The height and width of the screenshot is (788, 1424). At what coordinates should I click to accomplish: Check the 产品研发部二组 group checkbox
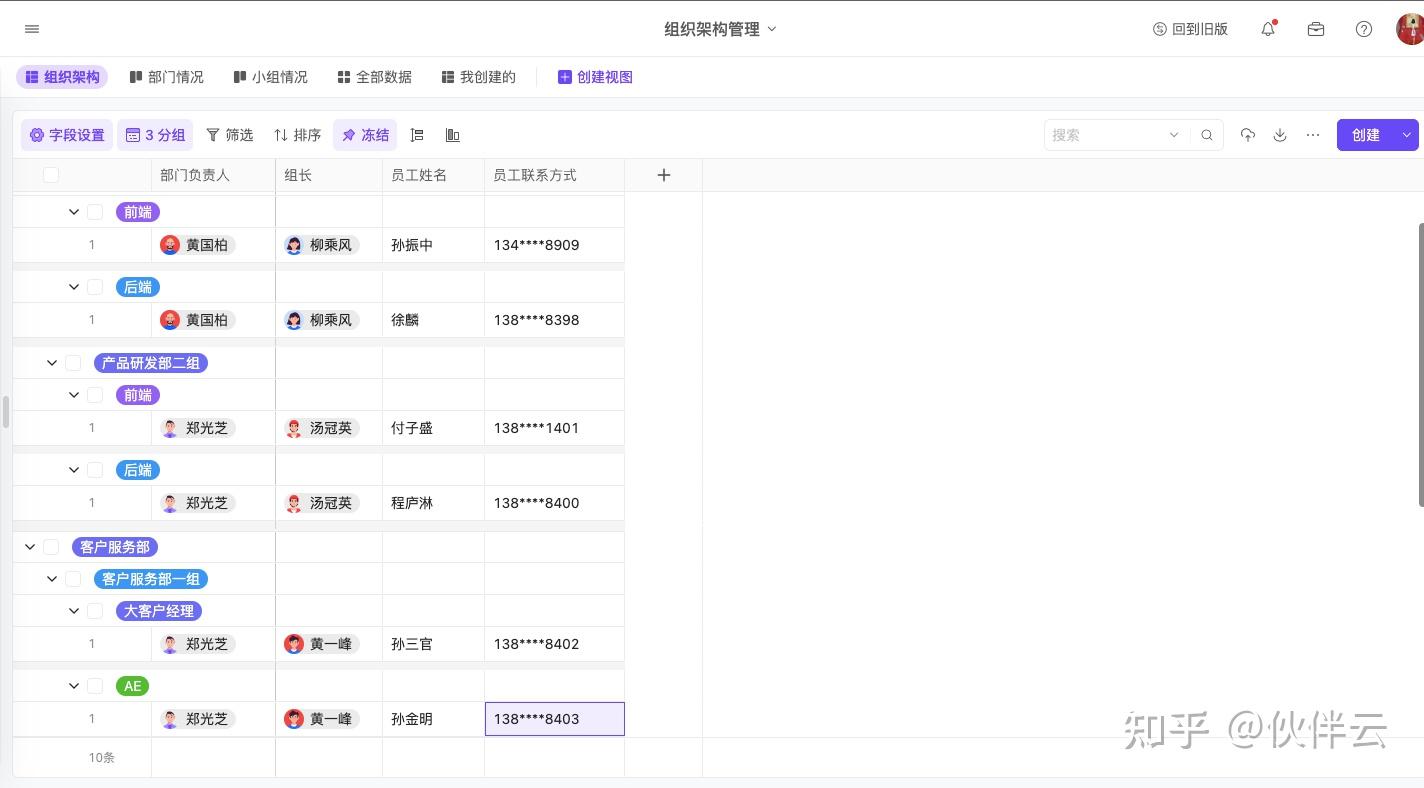73,363
